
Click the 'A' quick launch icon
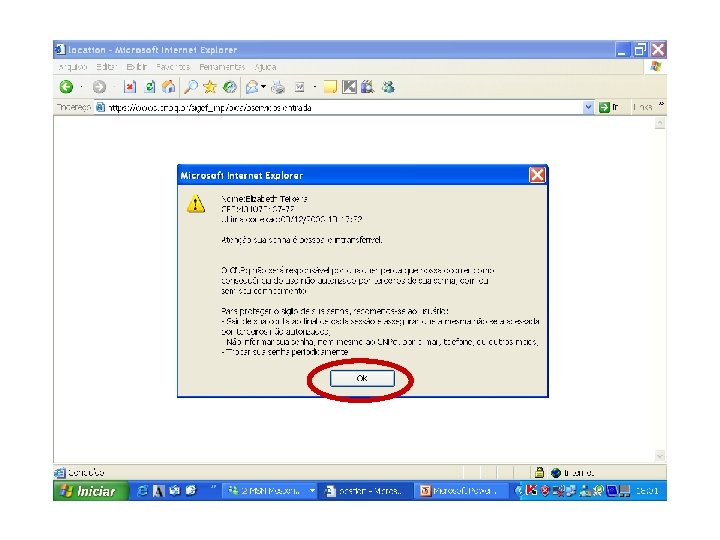(159, 491)
